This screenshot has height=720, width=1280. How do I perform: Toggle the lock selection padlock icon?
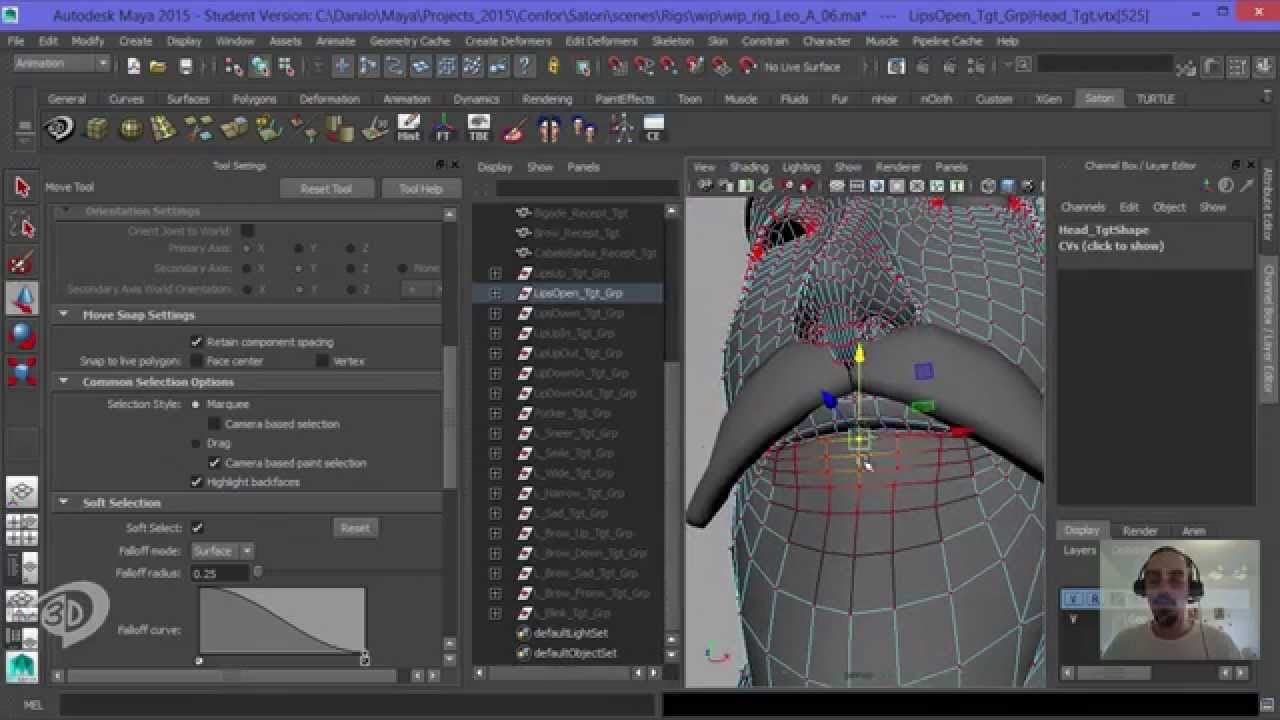553,66
